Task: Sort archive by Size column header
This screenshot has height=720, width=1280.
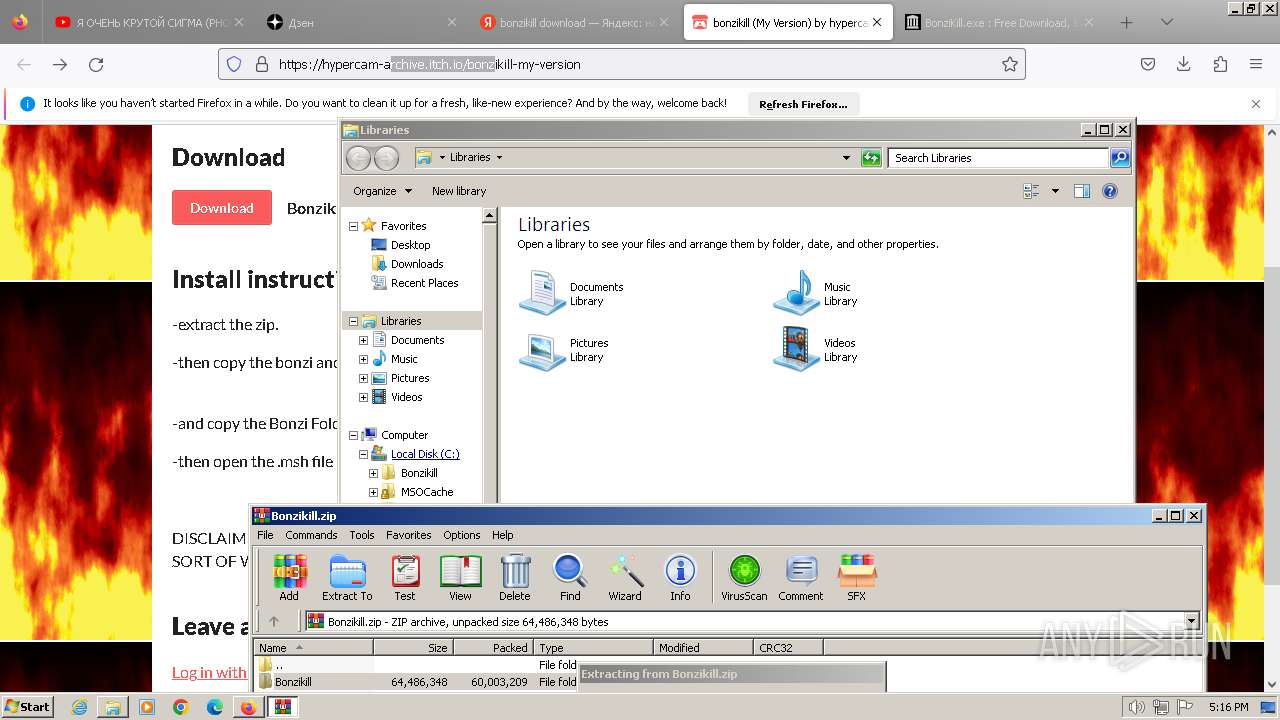Action: pyautogui.click(x=412, y=648)
